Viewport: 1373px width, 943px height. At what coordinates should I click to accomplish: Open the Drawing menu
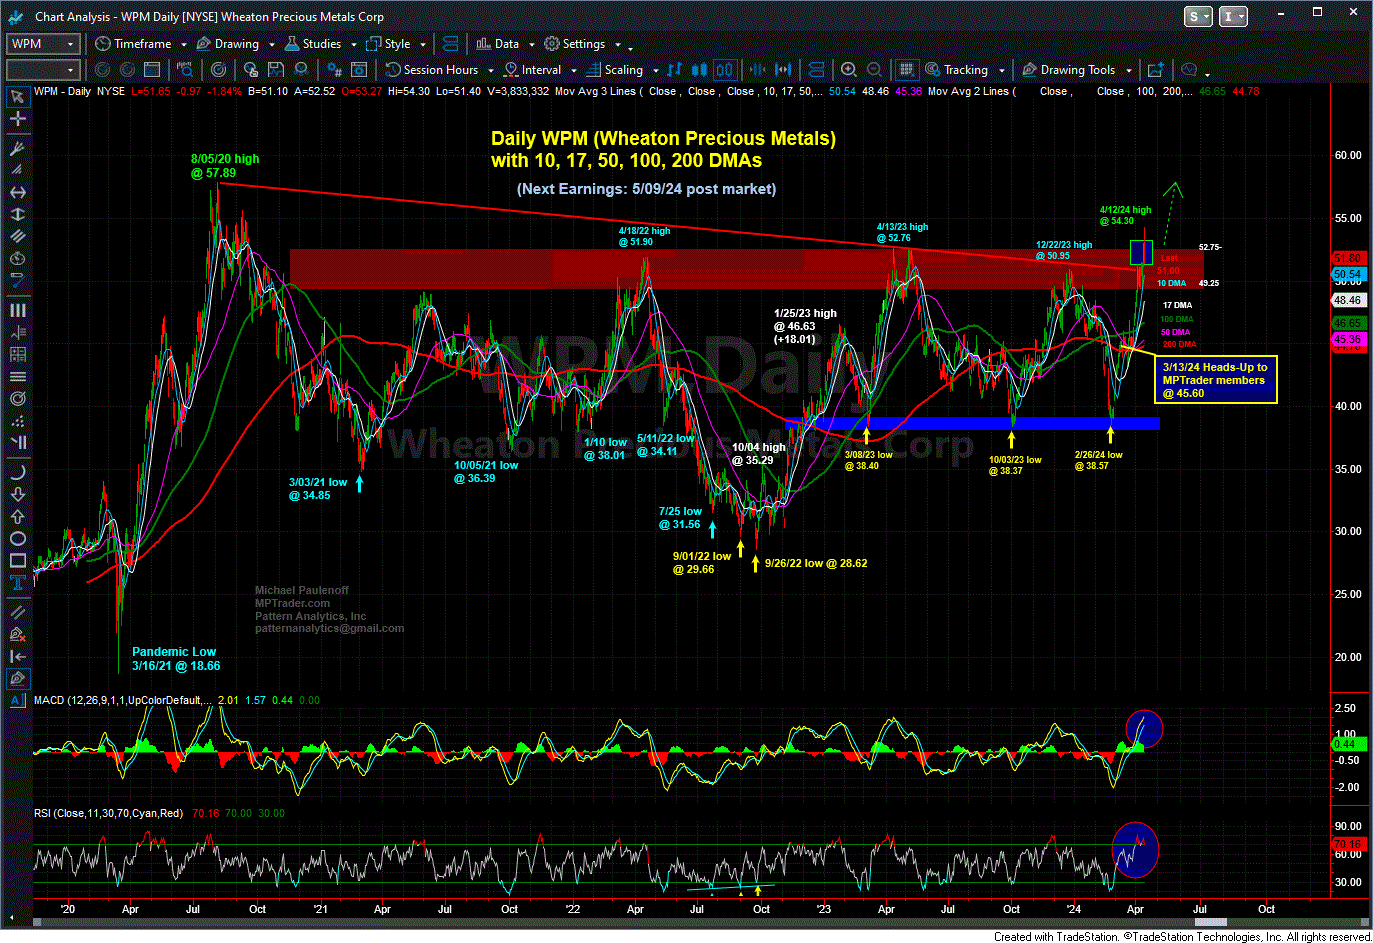pyautogui.click(x=228, y=44)
